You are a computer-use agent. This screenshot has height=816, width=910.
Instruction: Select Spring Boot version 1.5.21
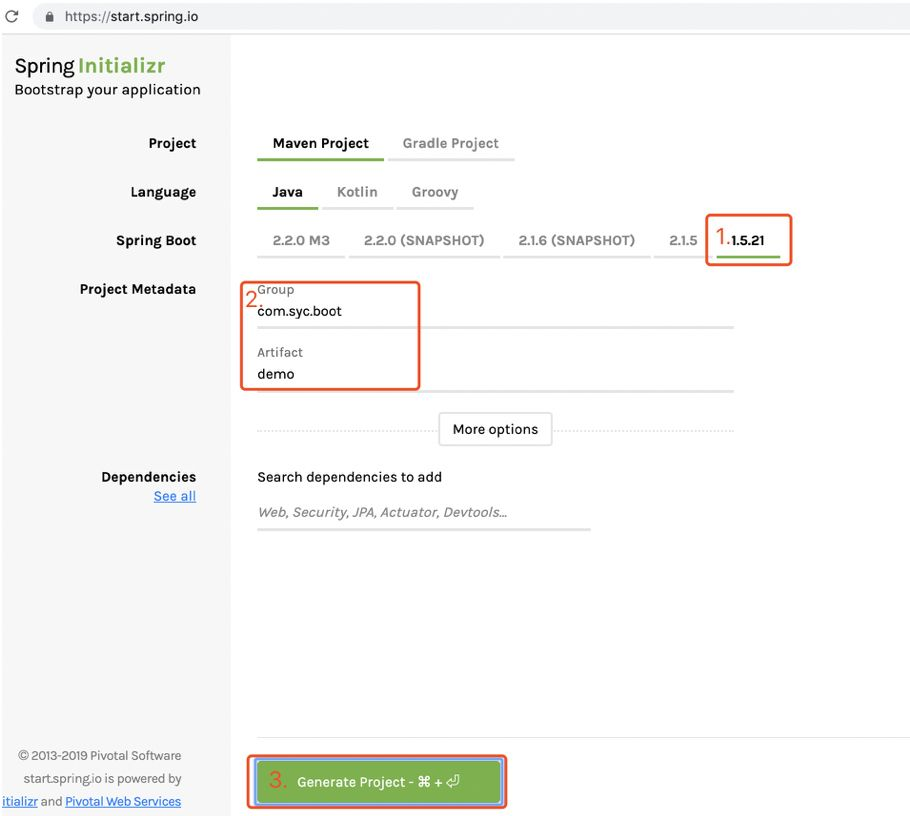748,240
